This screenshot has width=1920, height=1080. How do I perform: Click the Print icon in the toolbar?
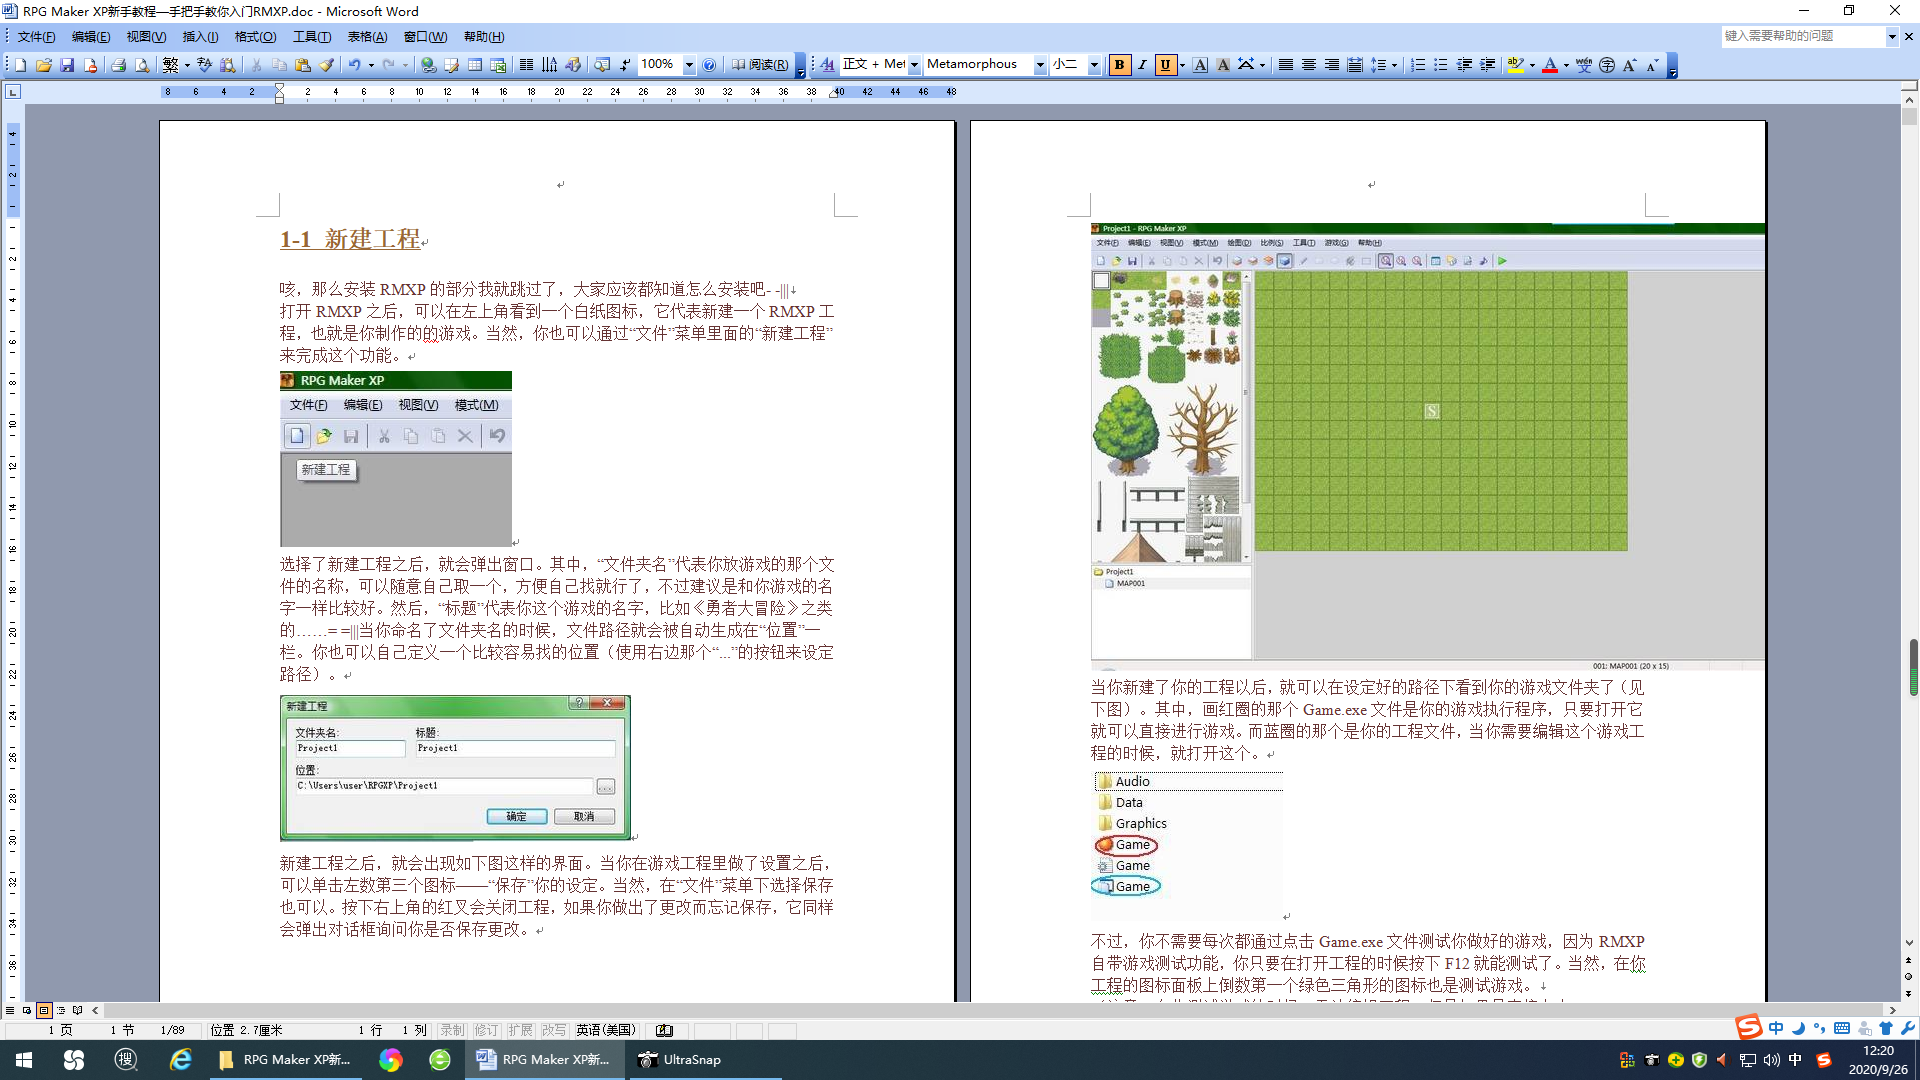tap(118, 65)
